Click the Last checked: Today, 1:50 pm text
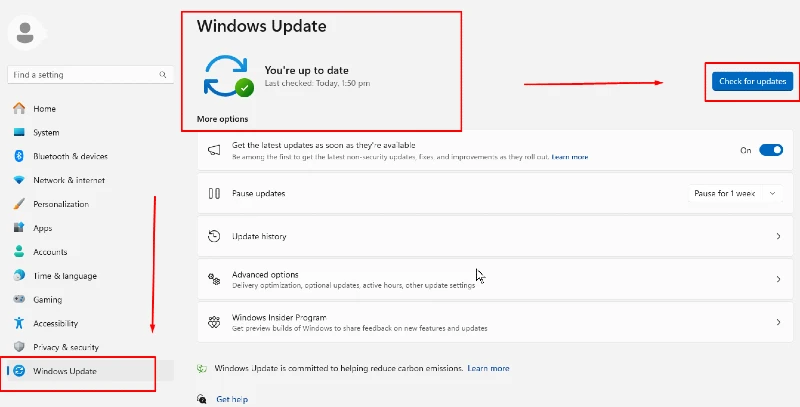The image size is (800, 407). point(317,83)
